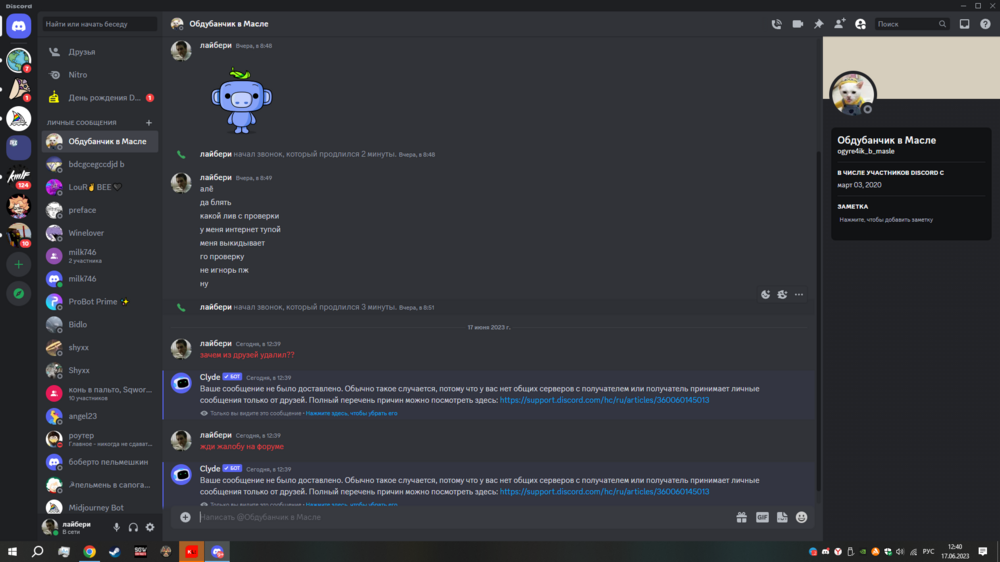
Task: Open group конь в пальто, Sqwor...
Action: (x=99, y=393)
